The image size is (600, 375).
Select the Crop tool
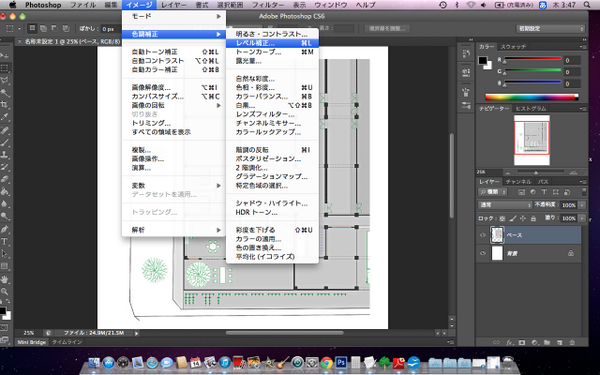coord(5,105)
